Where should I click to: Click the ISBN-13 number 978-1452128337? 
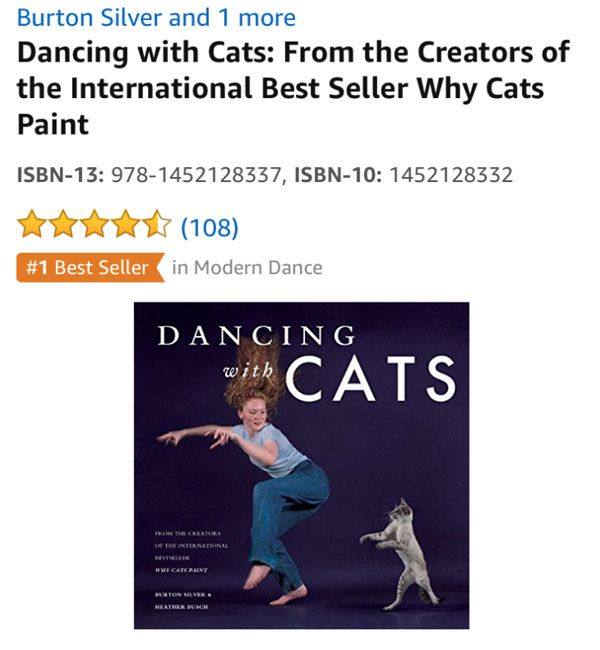(198, 176)
